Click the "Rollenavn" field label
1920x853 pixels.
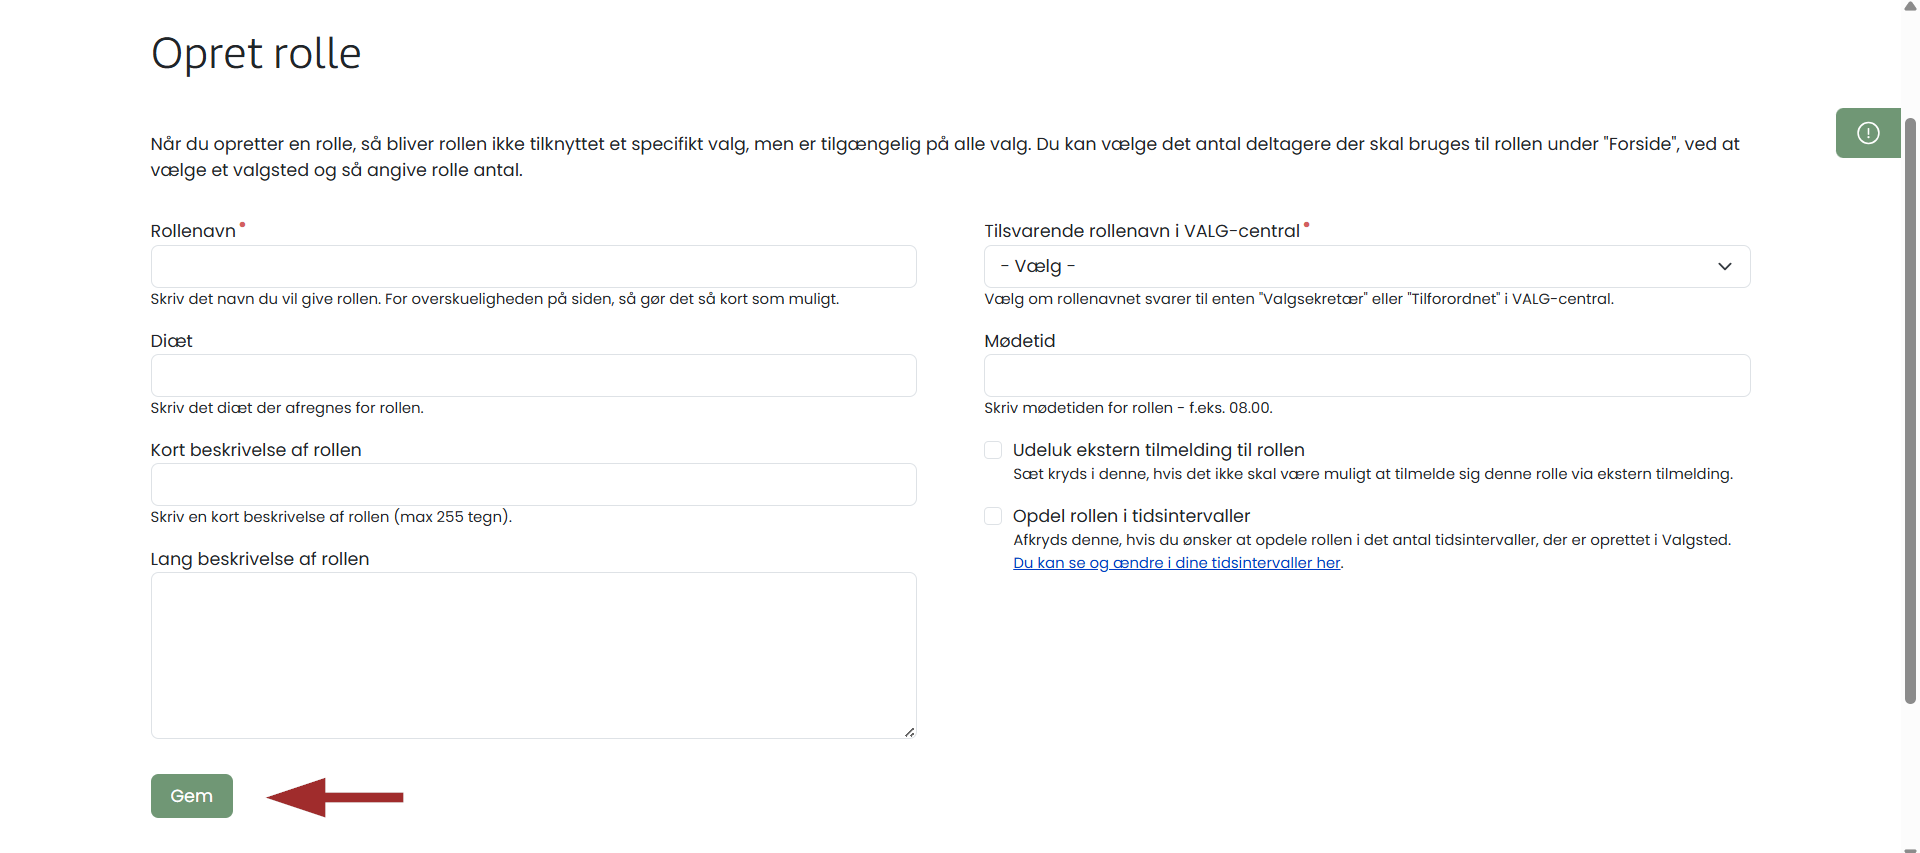[193, 231]
